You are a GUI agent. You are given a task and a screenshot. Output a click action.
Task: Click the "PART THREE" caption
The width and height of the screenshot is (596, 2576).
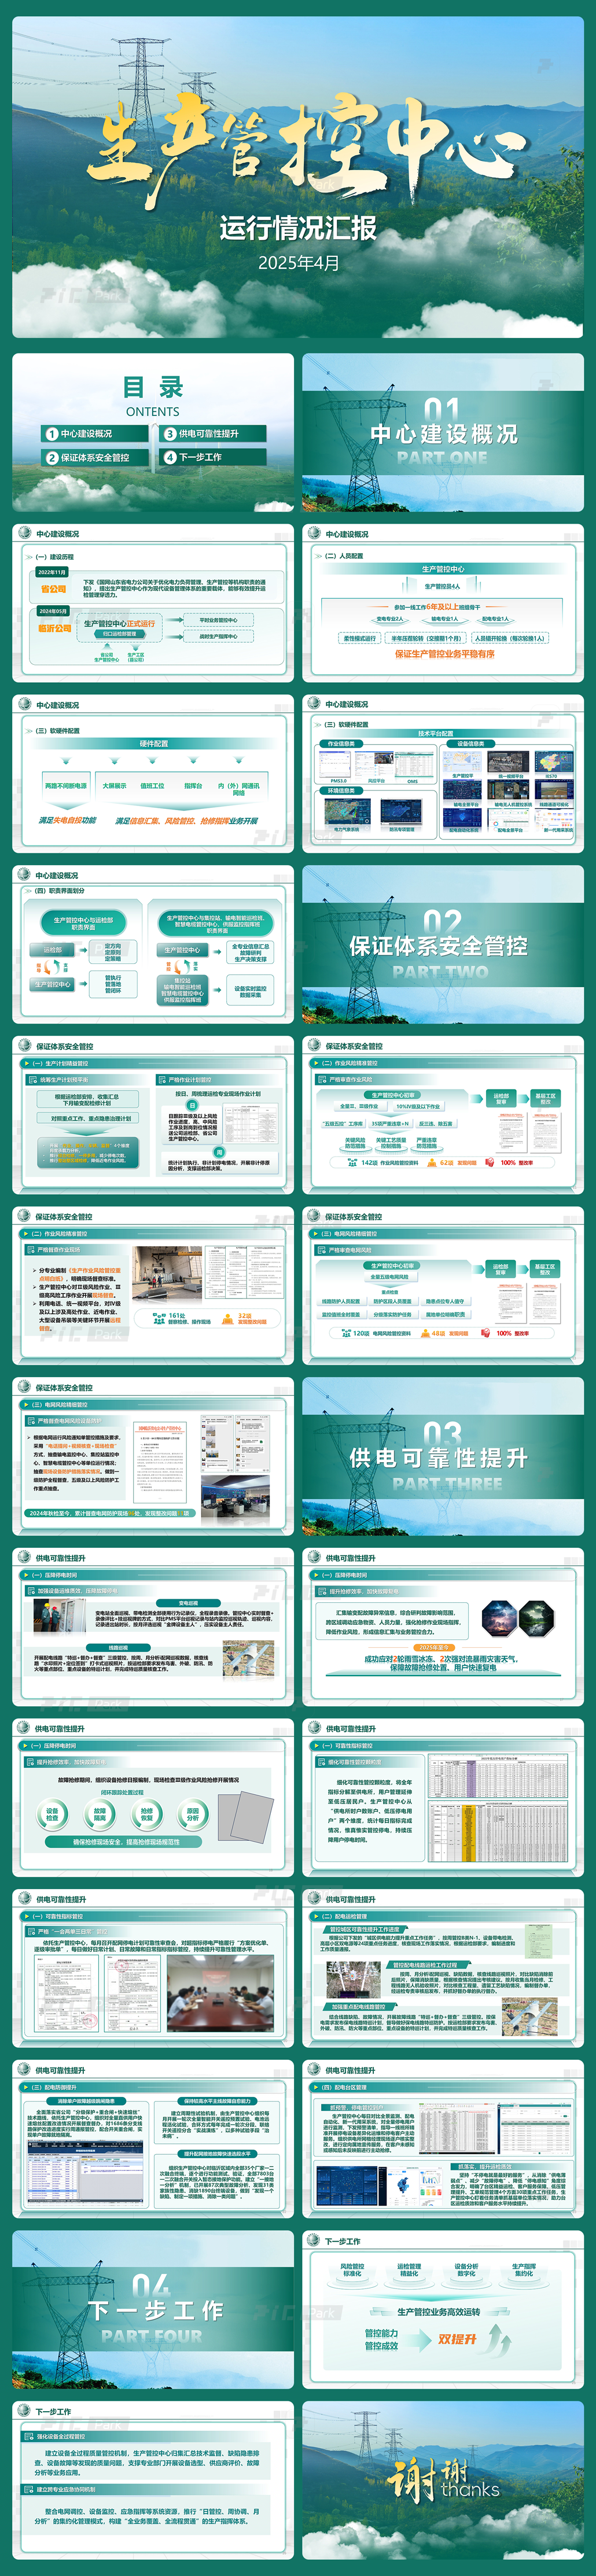click(447, 1484)
